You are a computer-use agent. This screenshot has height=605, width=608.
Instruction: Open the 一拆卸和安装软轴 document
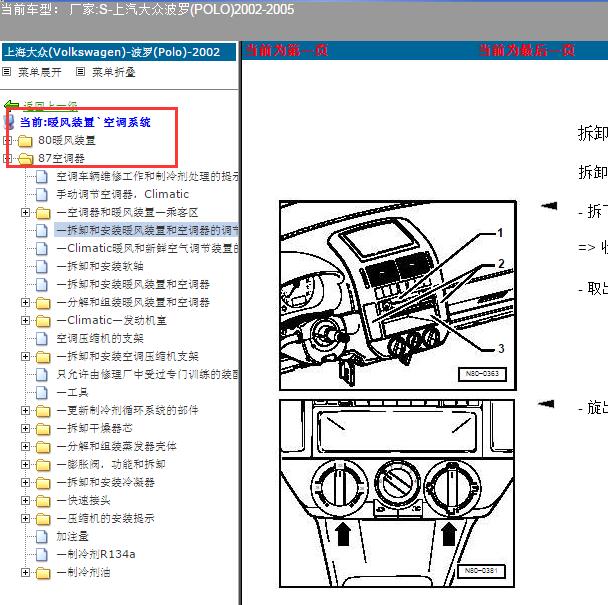pyautogui.click(x=100, y=266)
